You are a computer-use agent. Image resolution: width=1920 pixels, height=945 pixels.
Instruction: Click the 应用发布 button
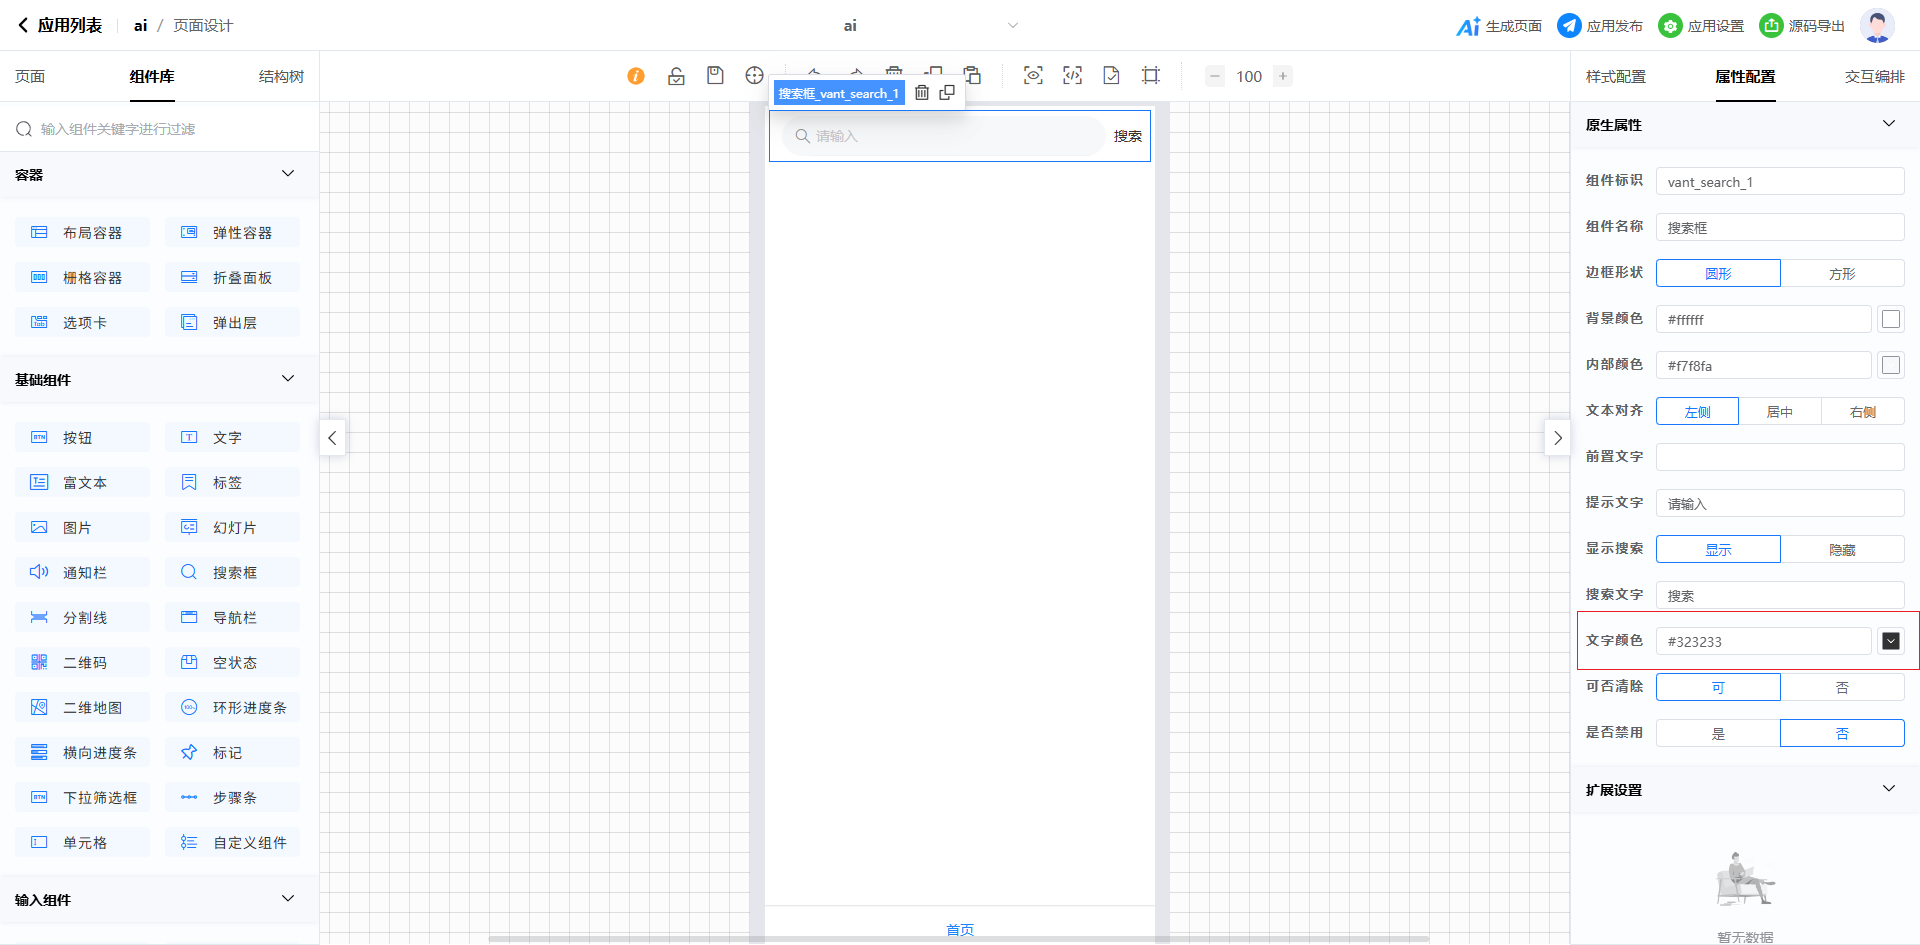pyautogui.click(x=1600, y=26)
